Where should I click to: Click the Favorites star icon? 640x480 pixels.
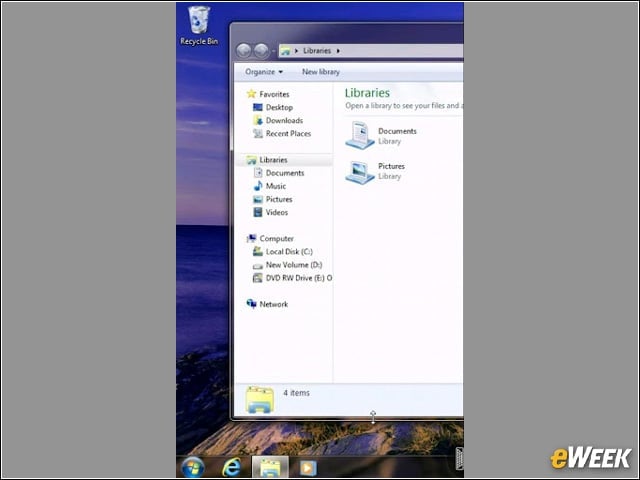click(251, 94)
